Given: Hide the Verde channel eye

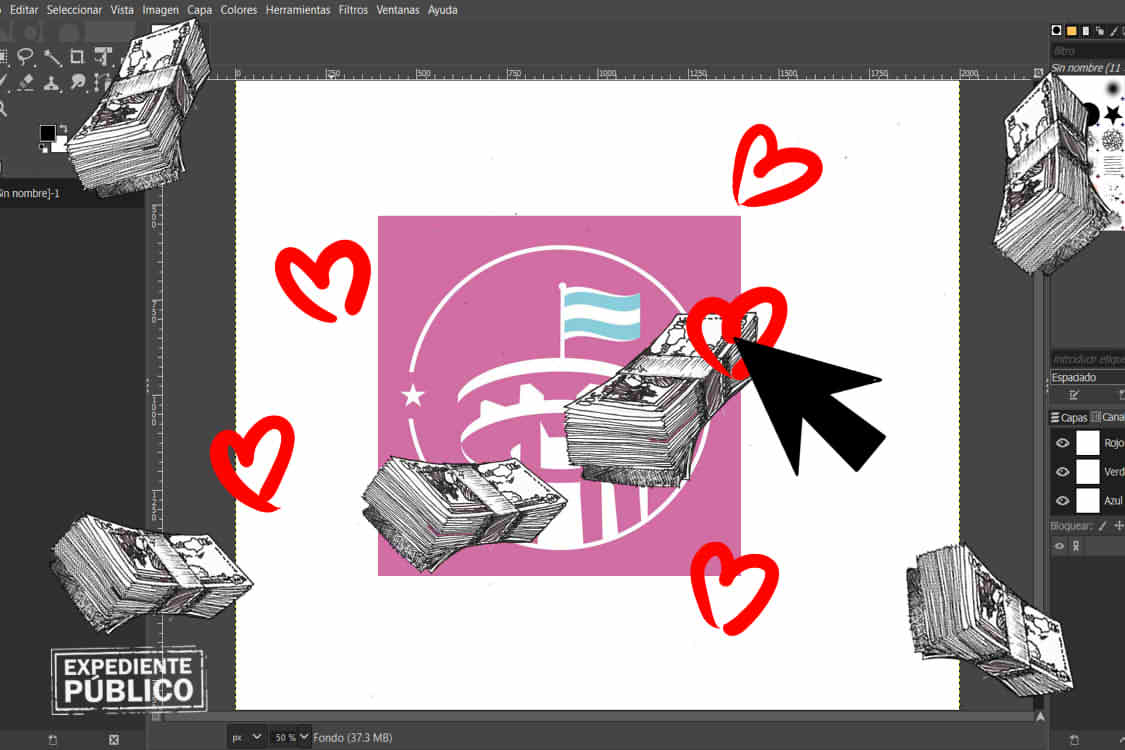Looking at the screenshot, I should (1063, 472).
